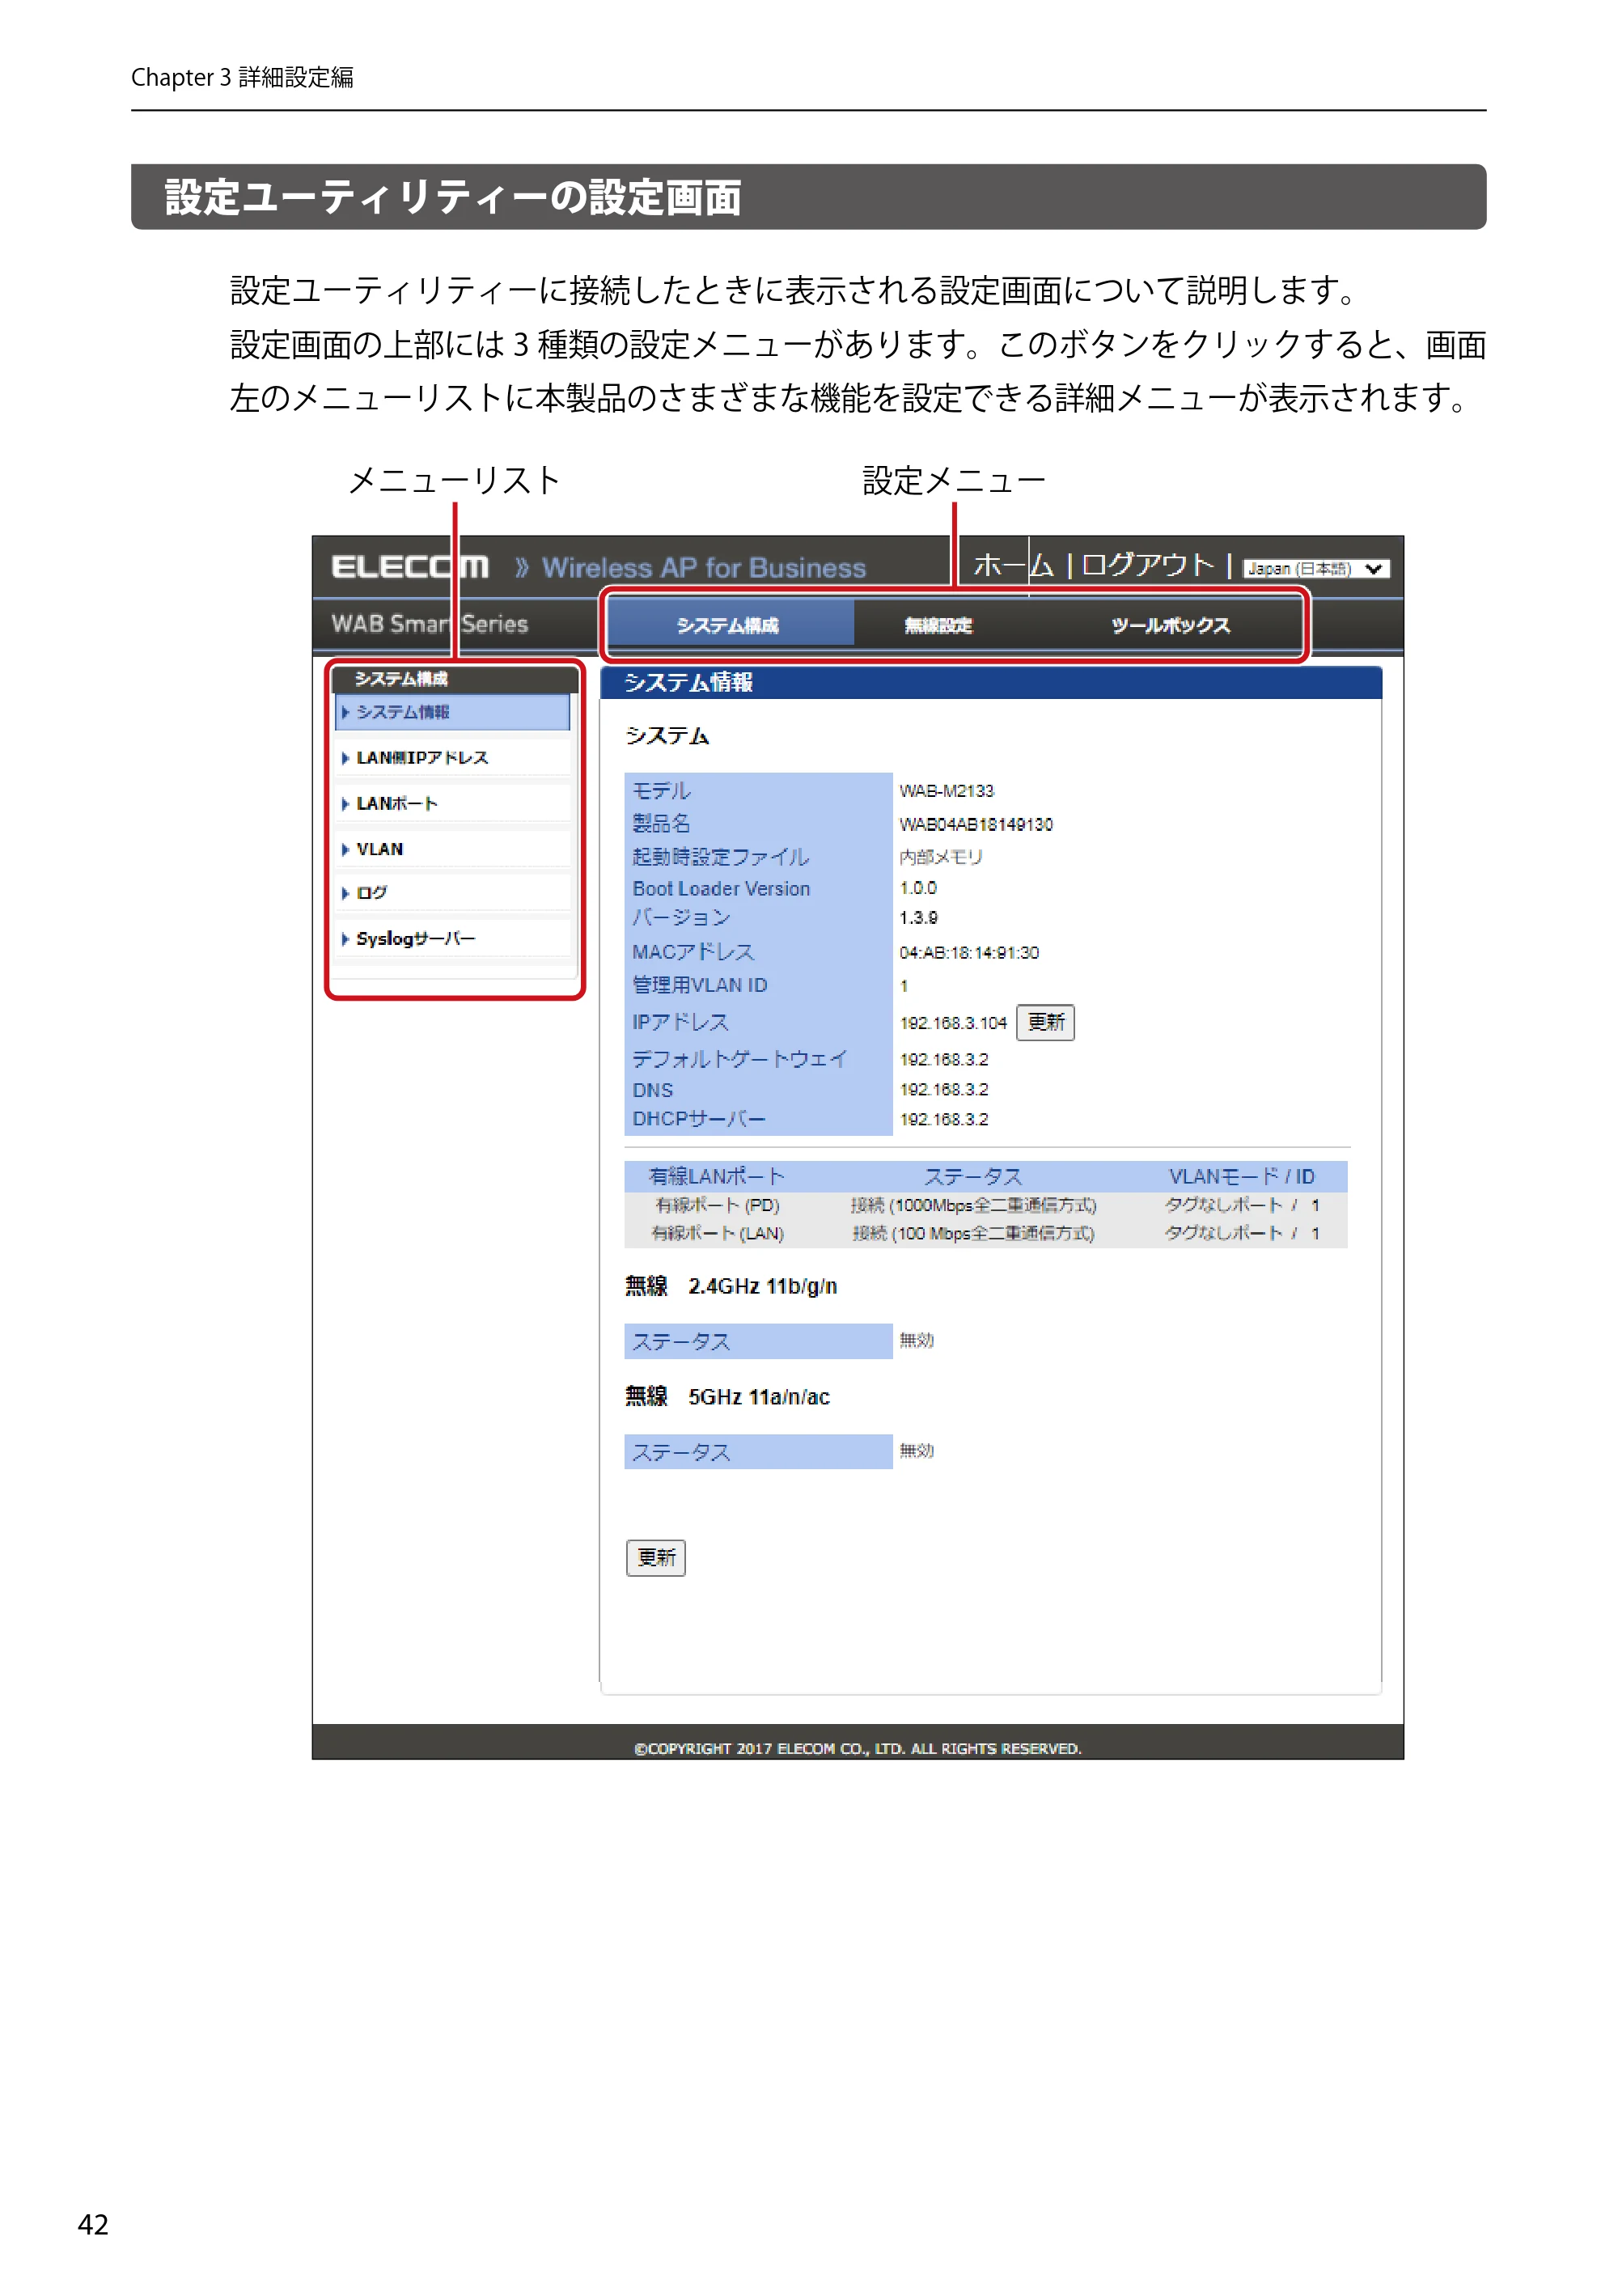Click the IP address value 192.168.3.104
This screenshot has width=1618, height=2296.
[x=952, y=1023]
